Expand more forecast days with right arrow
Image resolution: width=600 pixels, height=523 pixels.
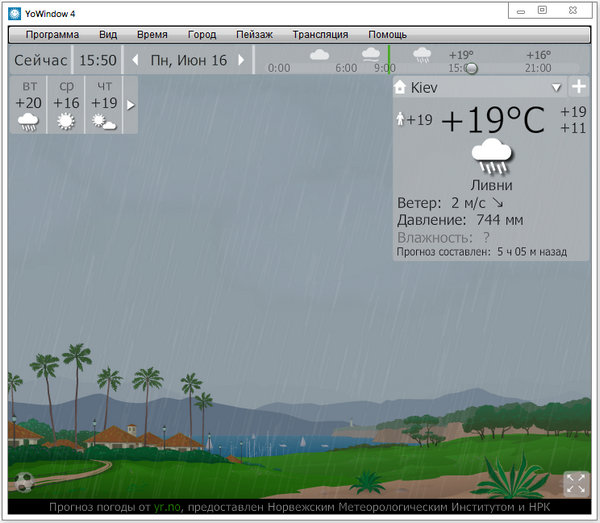[130, 105]
